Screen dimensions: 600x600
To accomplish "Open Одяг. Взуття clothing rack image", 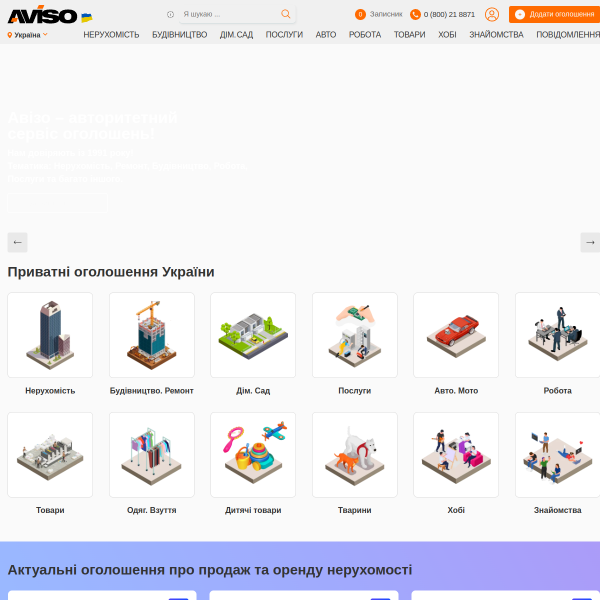I will pyautogui.click(x=152, y=455).
